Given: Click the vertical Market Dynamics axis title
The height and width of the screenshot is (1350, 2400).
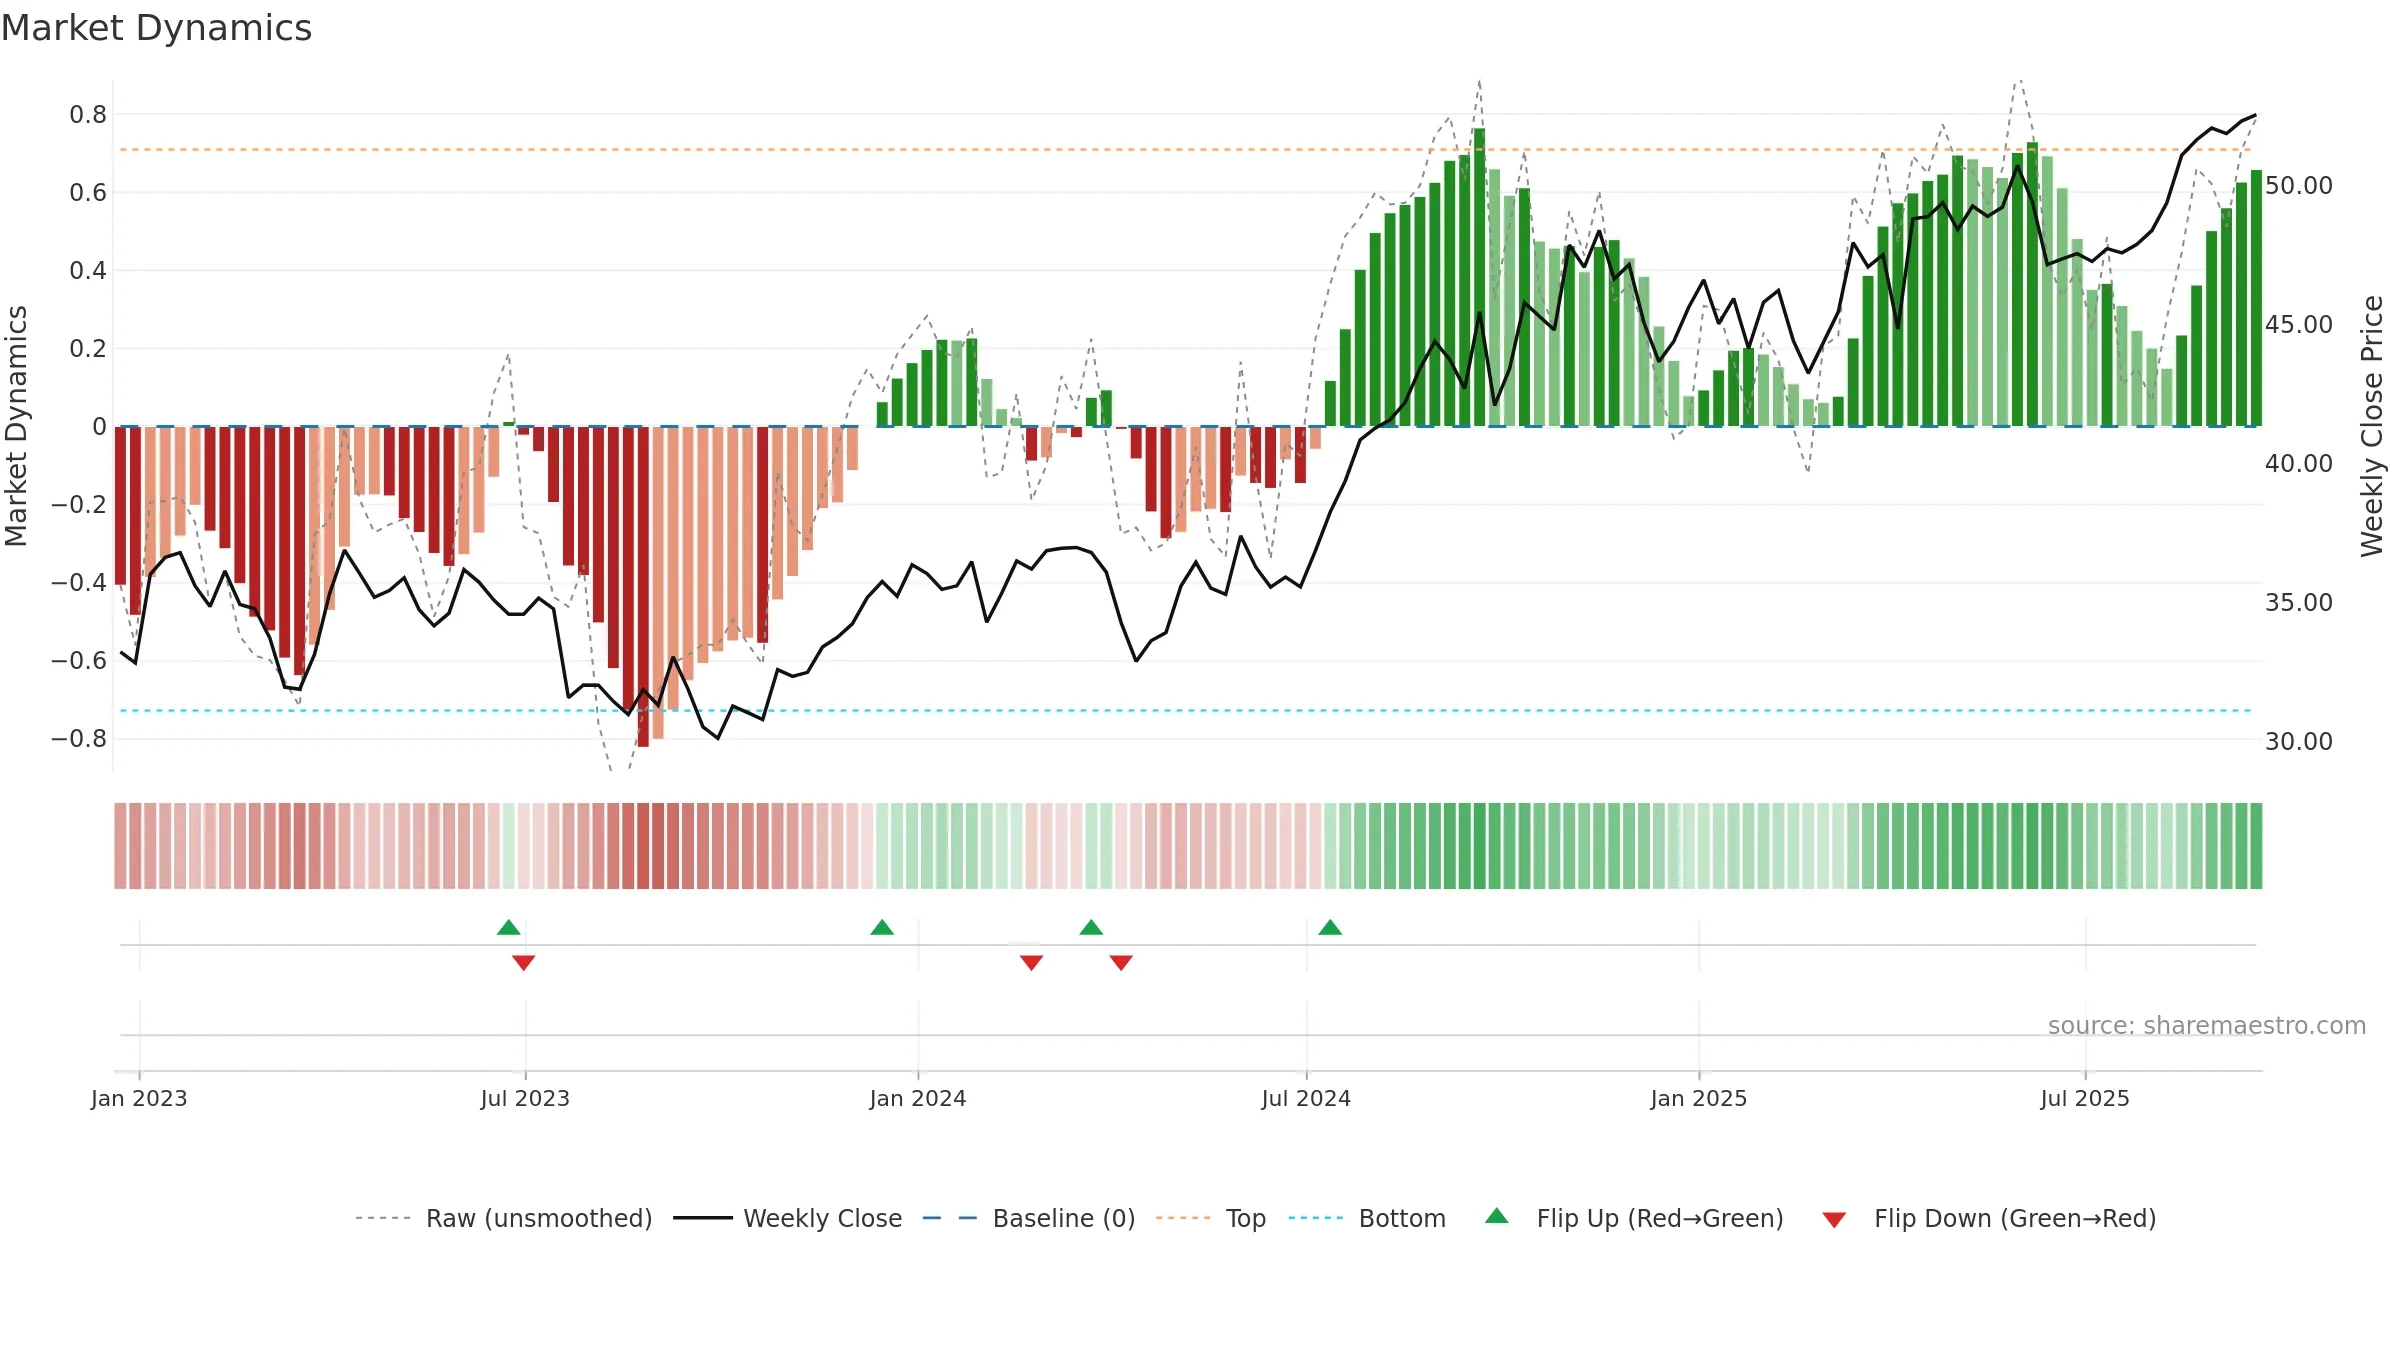Looking at the screenshot, I should point(16,426).
